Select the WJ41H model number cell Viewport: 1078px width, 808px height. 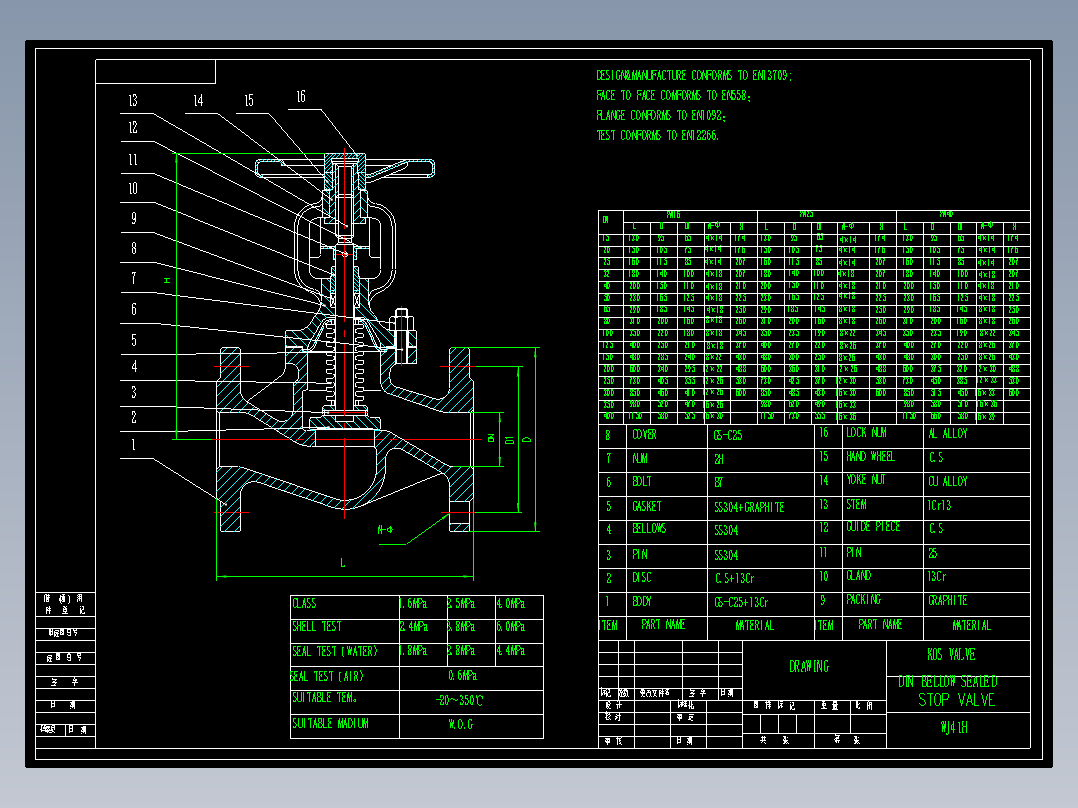pos(954,728)
